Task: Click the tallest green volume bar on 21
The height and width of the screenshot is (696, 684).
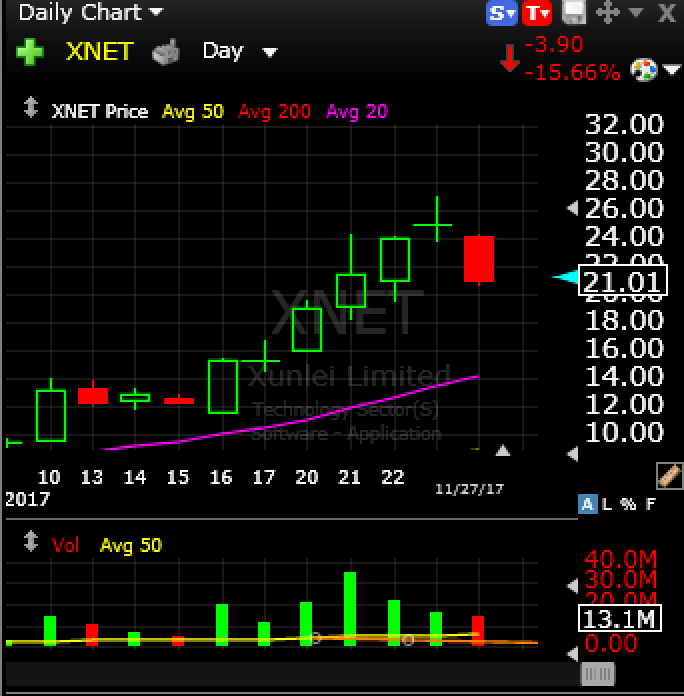Action: (x=350, y=609)
